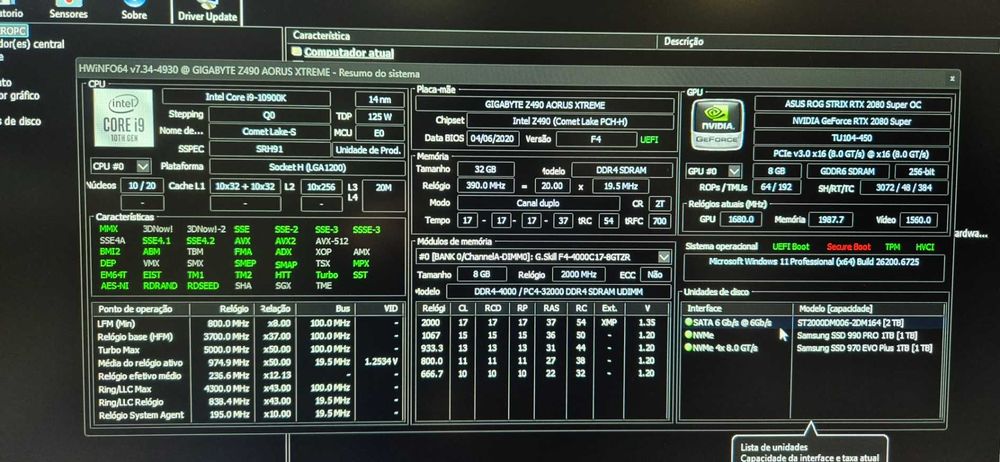Select the highlighted computer node in left tree

click(13, 31)
